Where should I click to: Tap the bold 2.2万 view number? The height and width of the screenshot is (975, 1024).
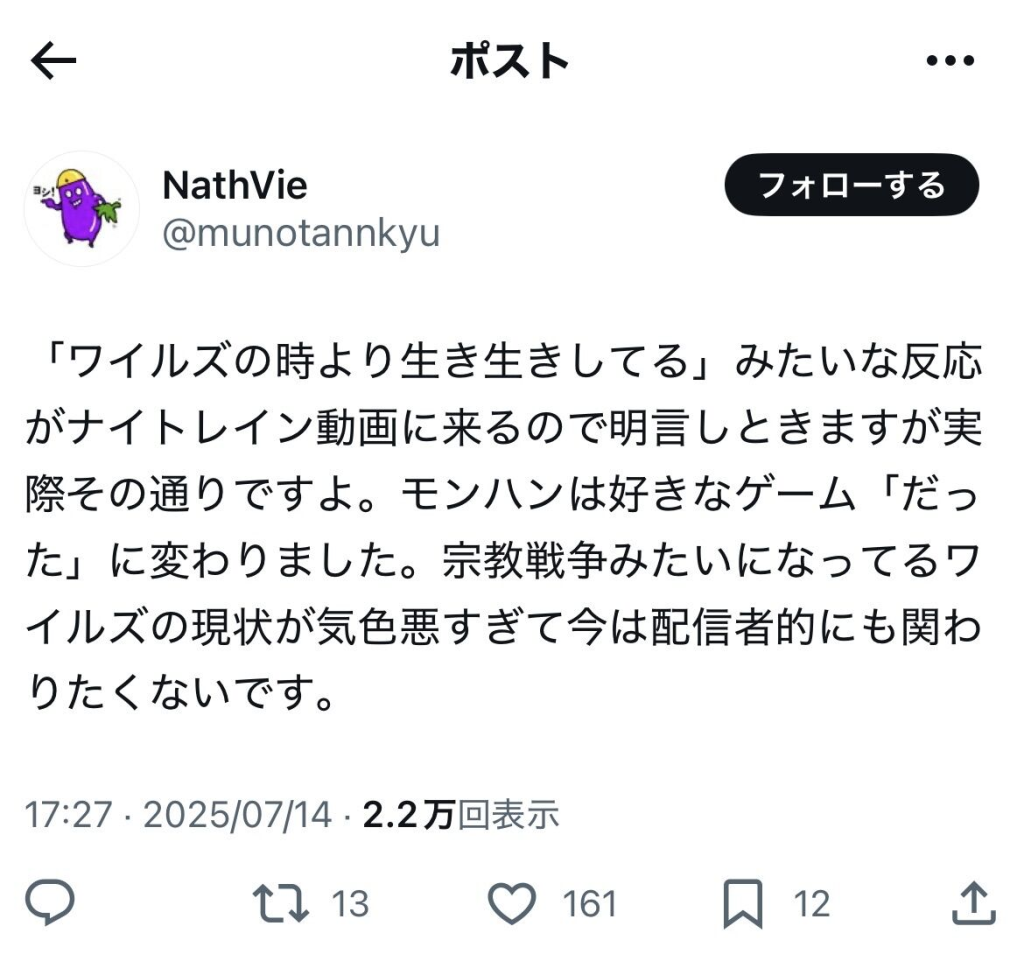(408, 816)
